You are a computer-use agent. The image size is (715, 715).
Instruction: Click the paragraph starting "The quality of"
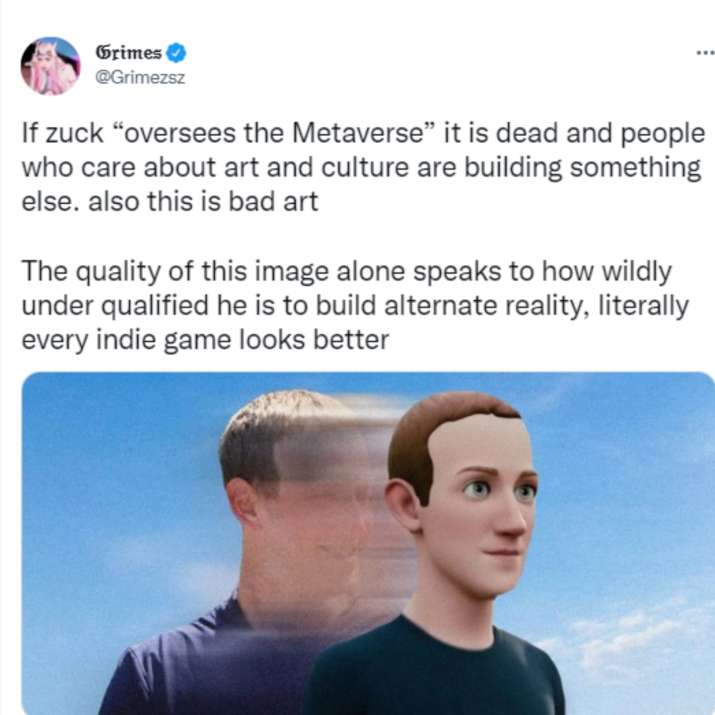pyautogui.click(x=356, y=306)
